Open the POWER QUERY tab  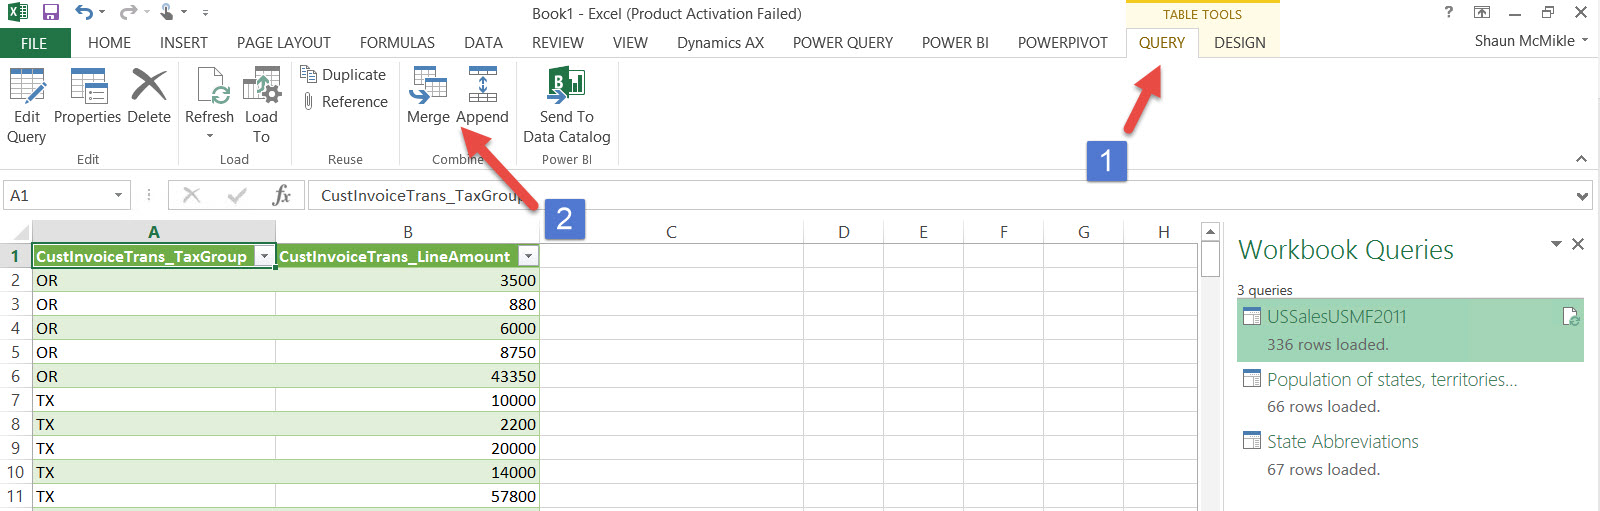click(x=842, y=43)
